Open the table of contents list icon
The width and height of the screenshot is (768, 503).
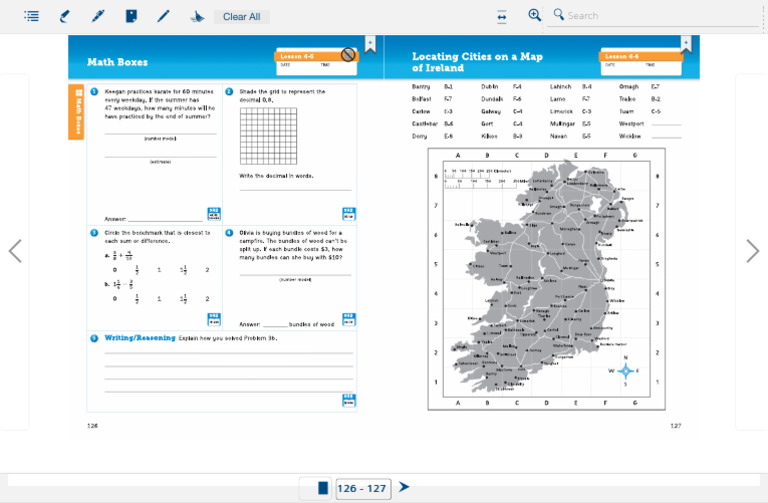[x=32, y=16]
